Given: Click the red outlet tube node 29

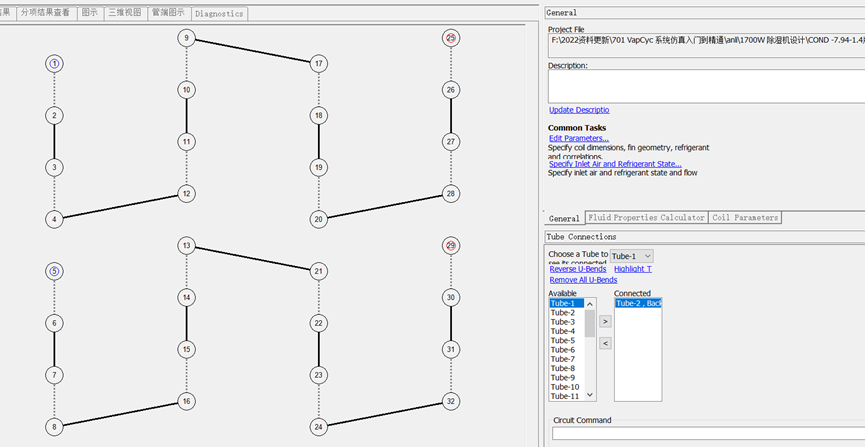Looking at the screenshot, I should coord(451,246).
